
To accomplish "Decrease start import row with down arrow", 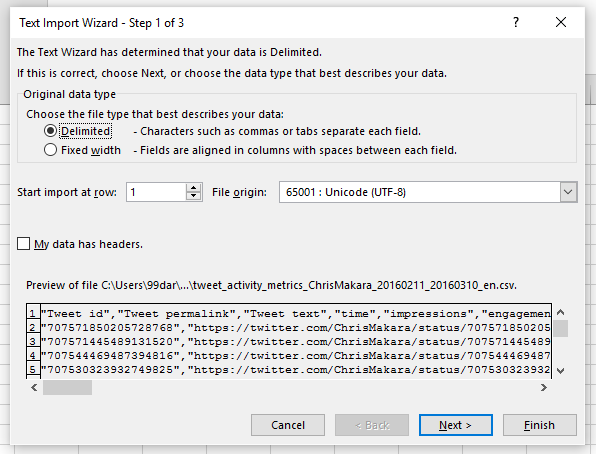I will point(194,196).
